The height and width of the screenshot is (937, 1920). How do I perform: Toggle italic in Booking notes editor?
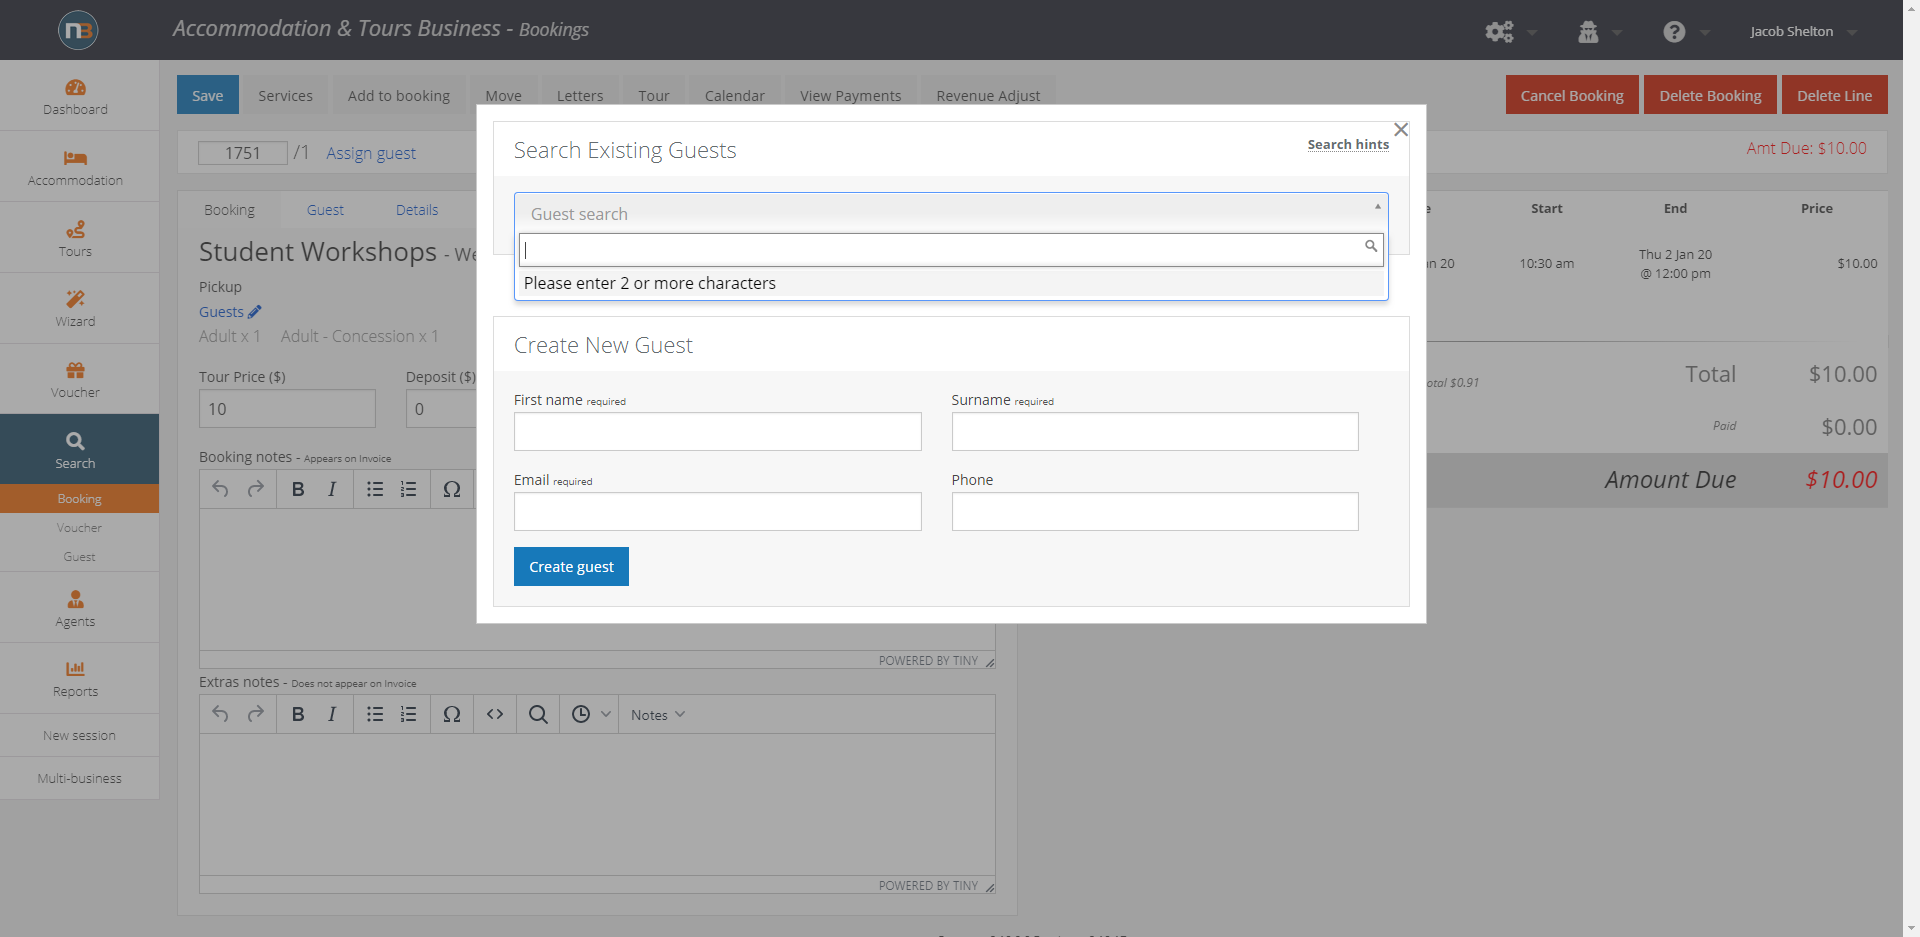[x=332, y=489]
